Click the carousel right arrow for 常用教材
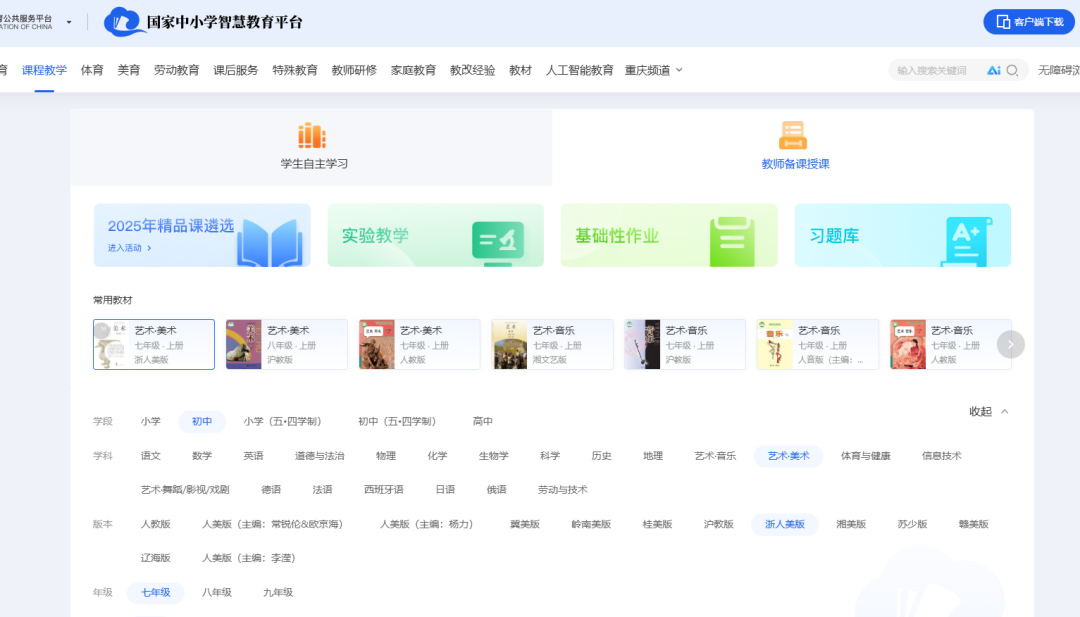Viewport: 1080px width, 617px height. (x=1010, y=343)
